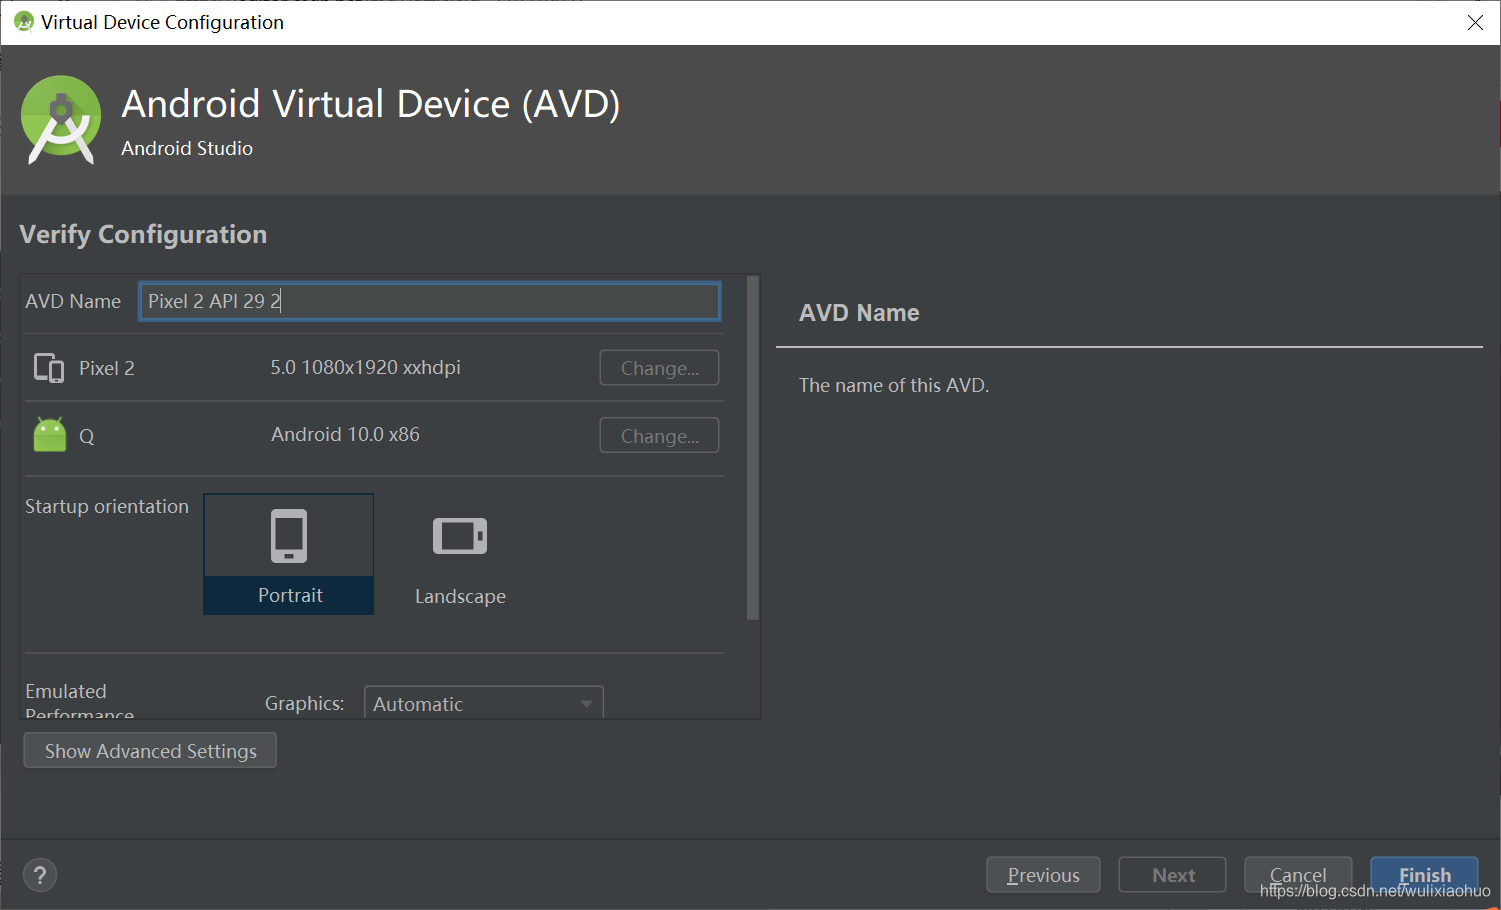Click the '5.0 1080x1920 xxhdpi' text
Screen dimensions: 1501x910
click(x=365, y=367)
